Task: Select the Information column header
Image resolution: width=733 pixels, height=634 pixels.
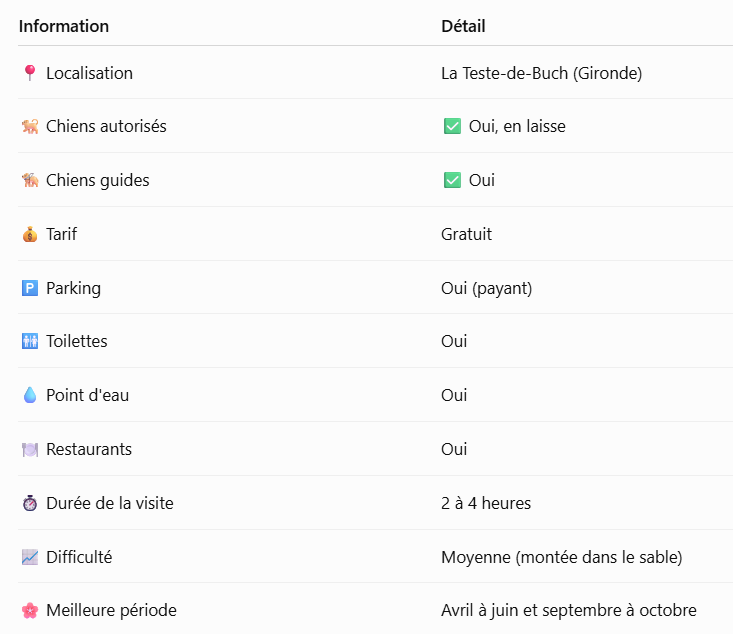Action: pos(64,26)
